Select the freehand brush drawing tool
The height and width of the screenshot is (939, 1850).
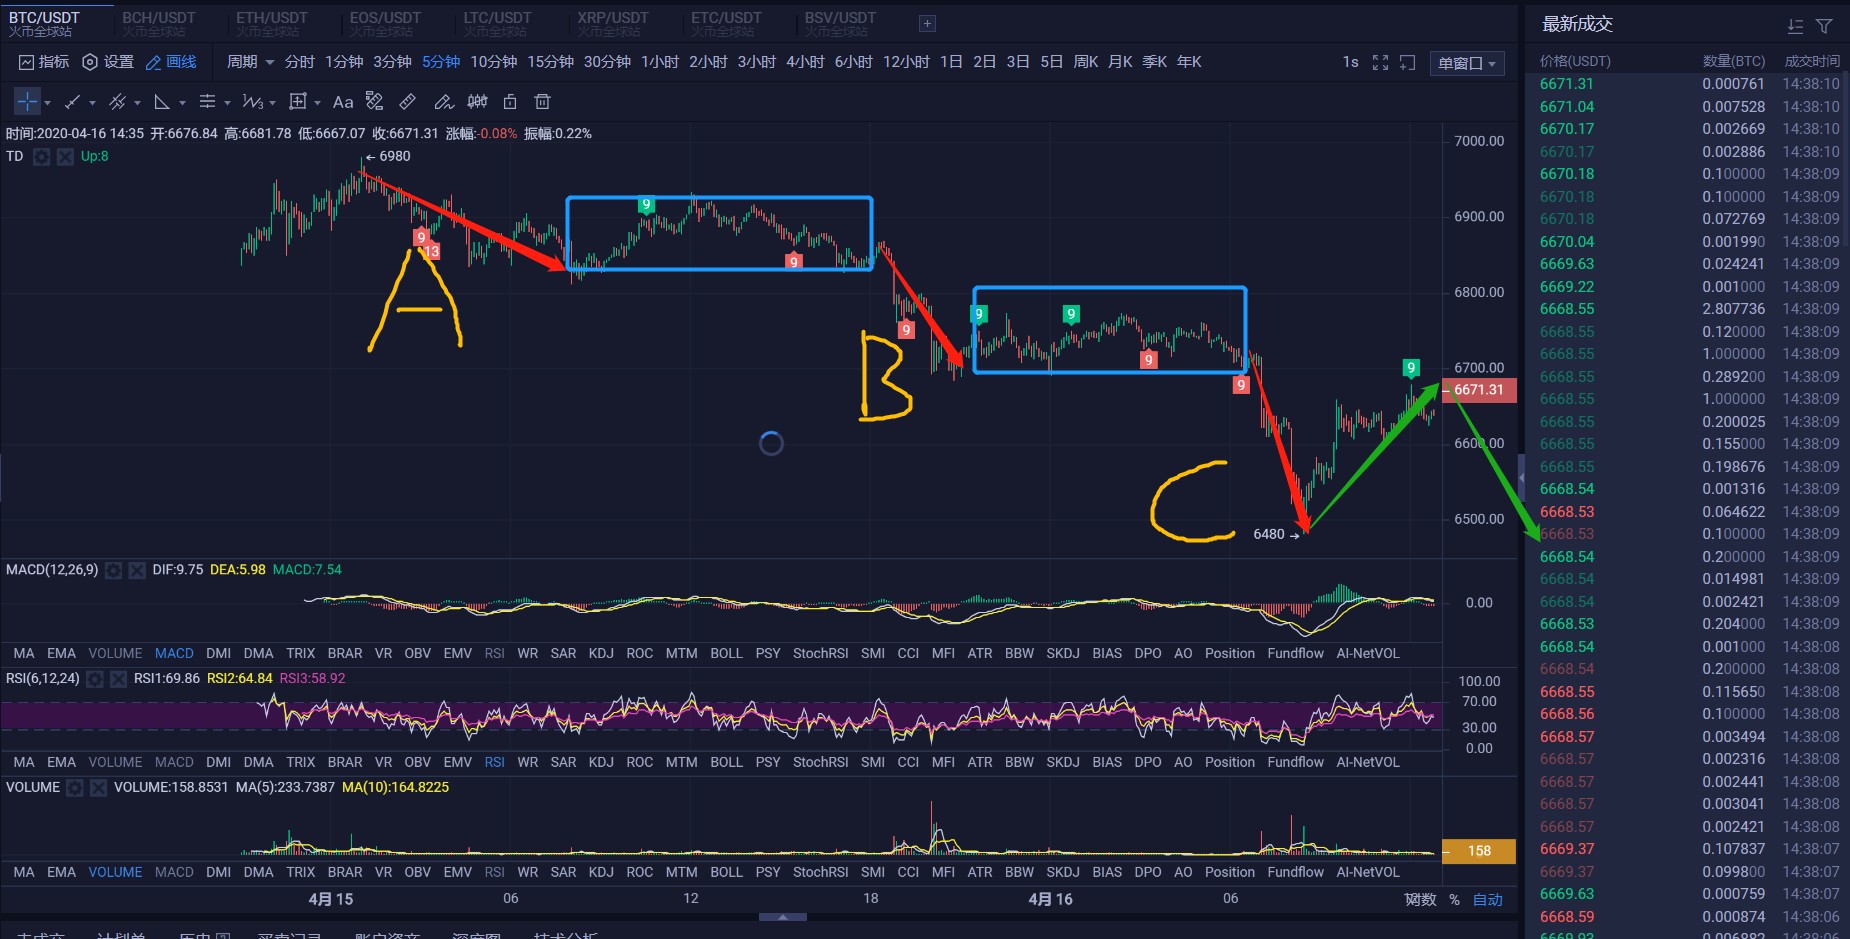[x=444, y=101]
